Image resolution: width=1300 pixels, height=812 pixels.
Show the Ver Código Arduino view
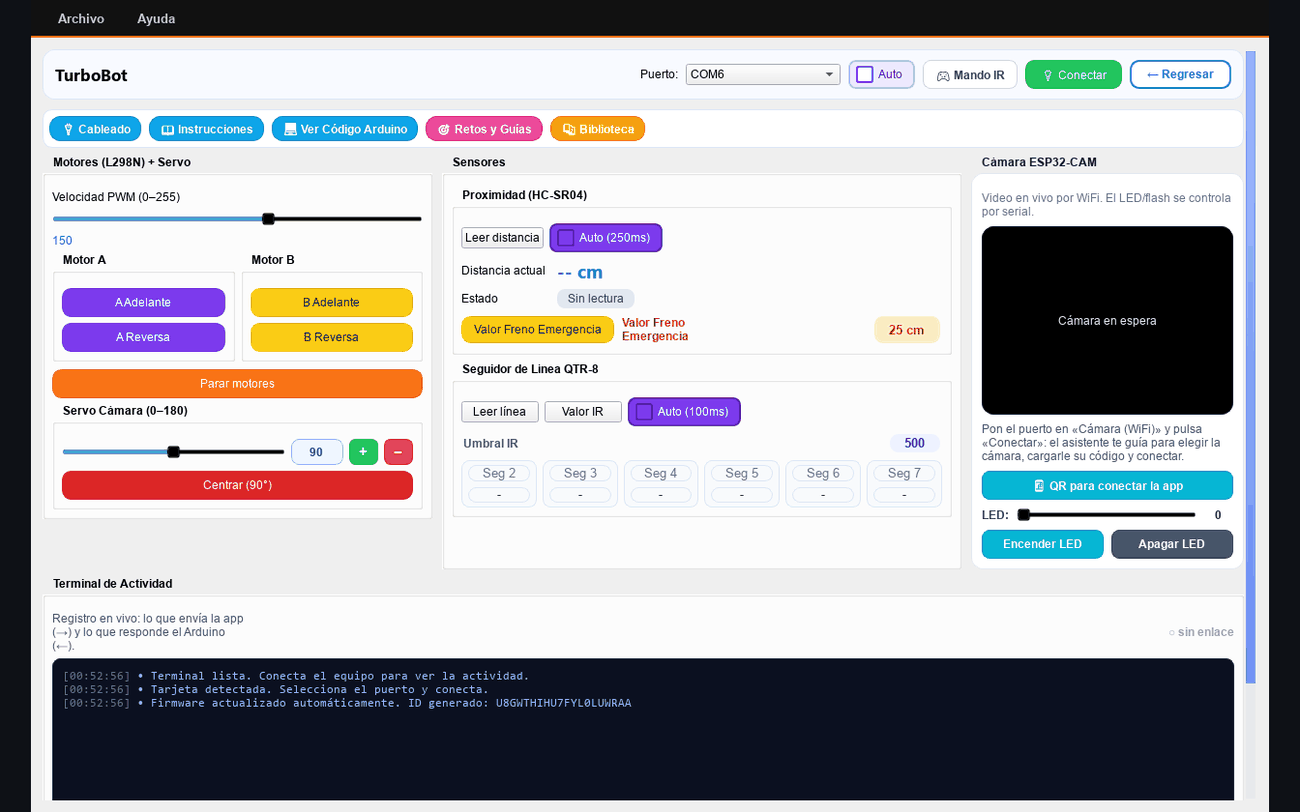click(x=345, y=129)
